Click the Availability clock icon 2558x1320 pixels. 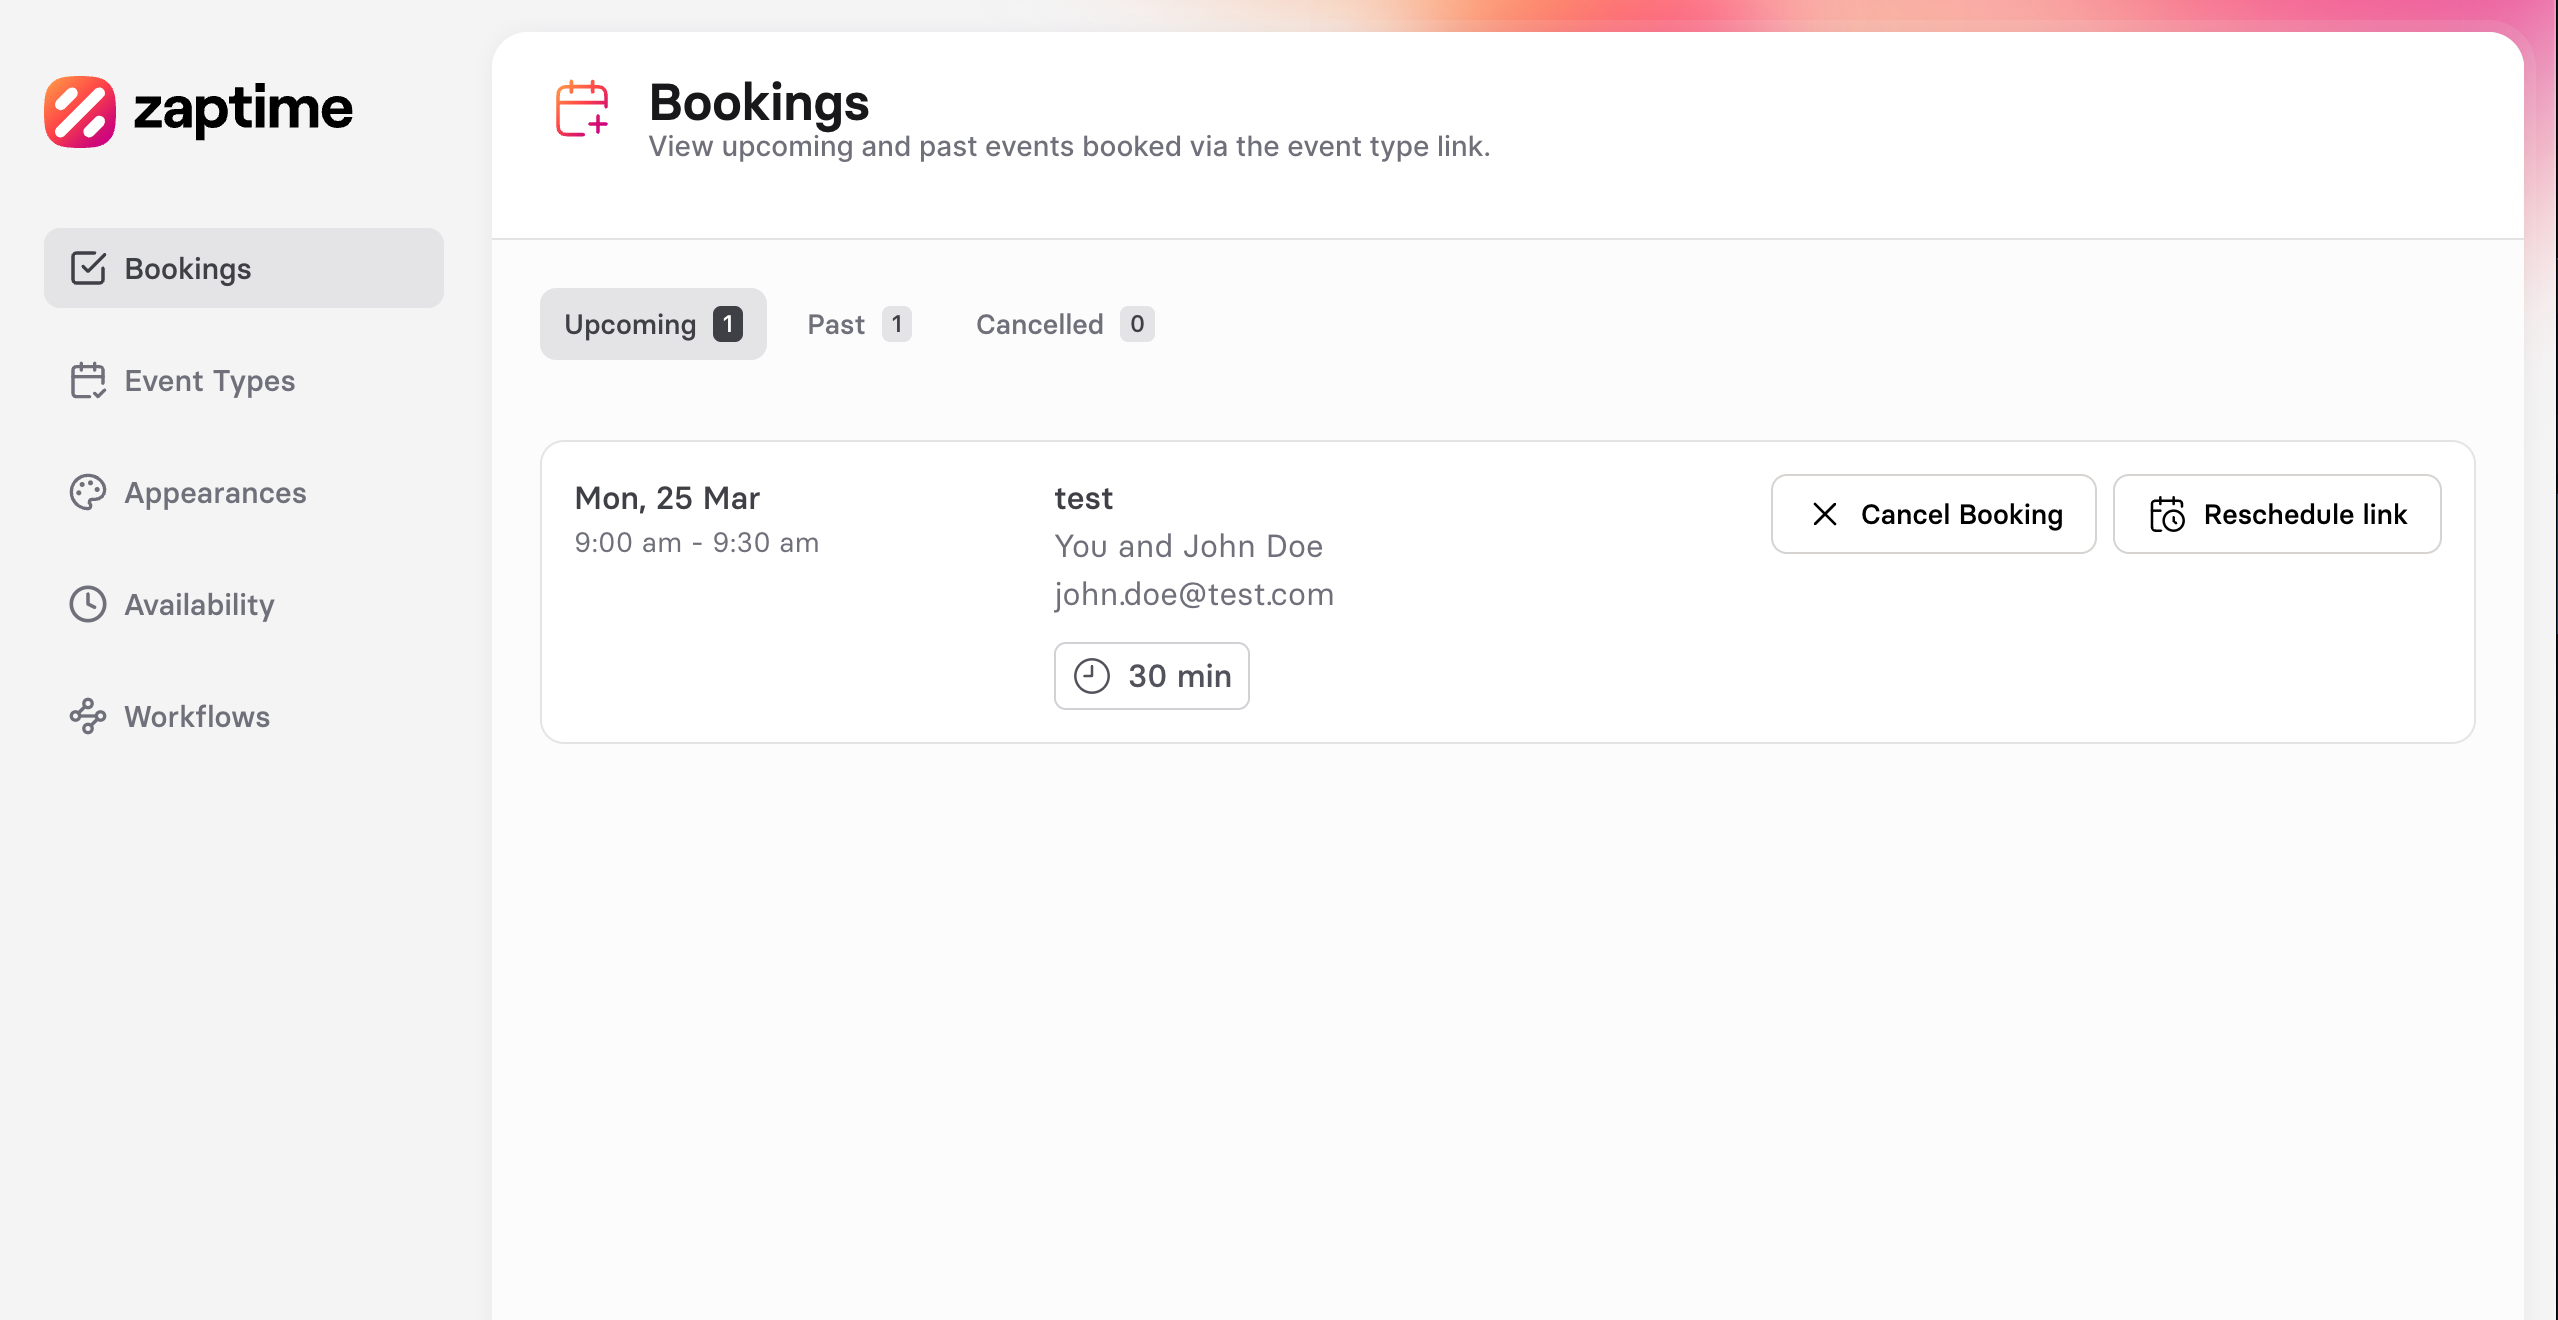click(x=88, y=604)
